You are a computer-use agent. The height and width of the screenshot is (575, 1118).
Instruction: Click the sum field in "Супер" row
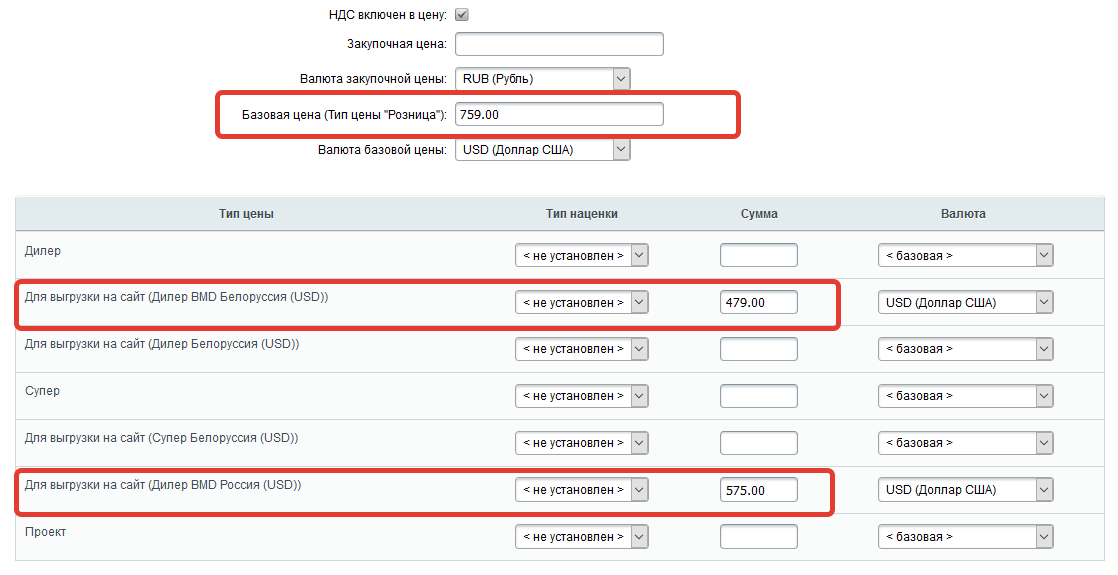(758, 396)
